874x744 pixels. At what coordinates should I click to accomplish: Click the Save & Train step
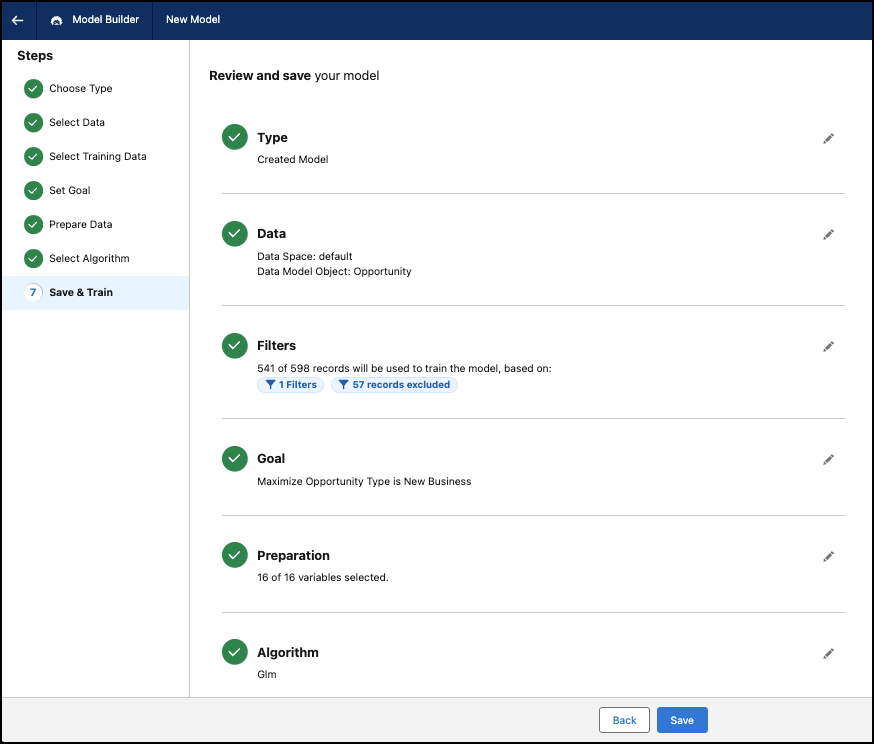tap(80, 293)
